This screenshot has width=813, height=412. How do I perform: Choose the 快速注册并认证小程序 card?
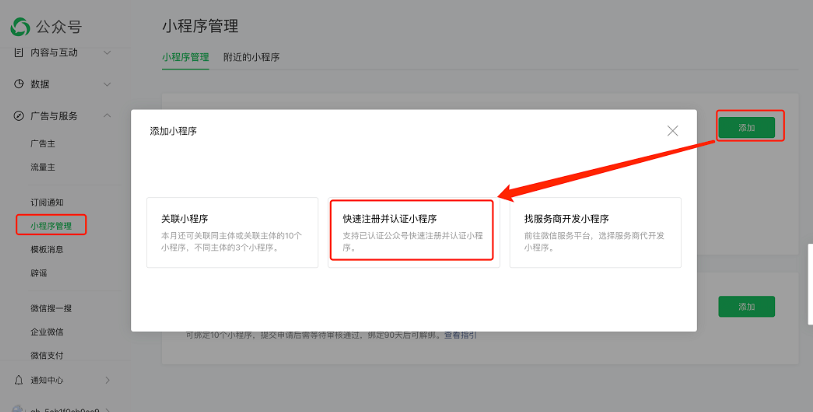click(x=414, y=233)
